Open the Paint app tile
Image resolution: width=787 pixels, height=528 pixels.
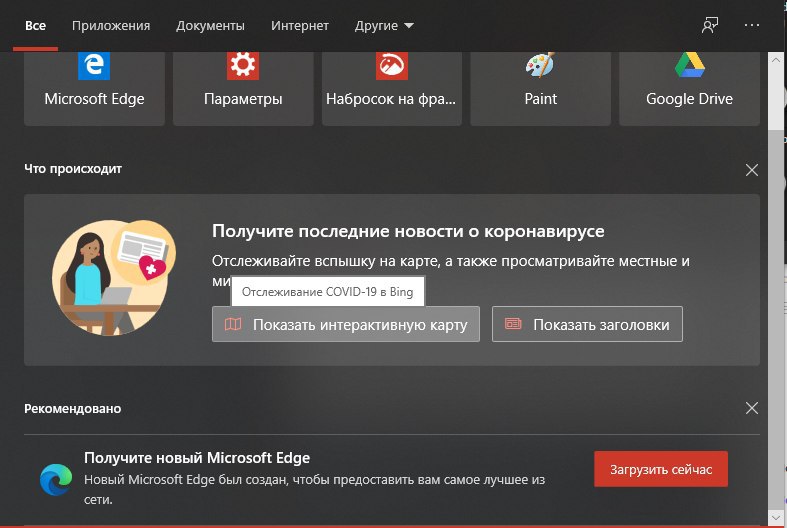(x=541, y=88)
